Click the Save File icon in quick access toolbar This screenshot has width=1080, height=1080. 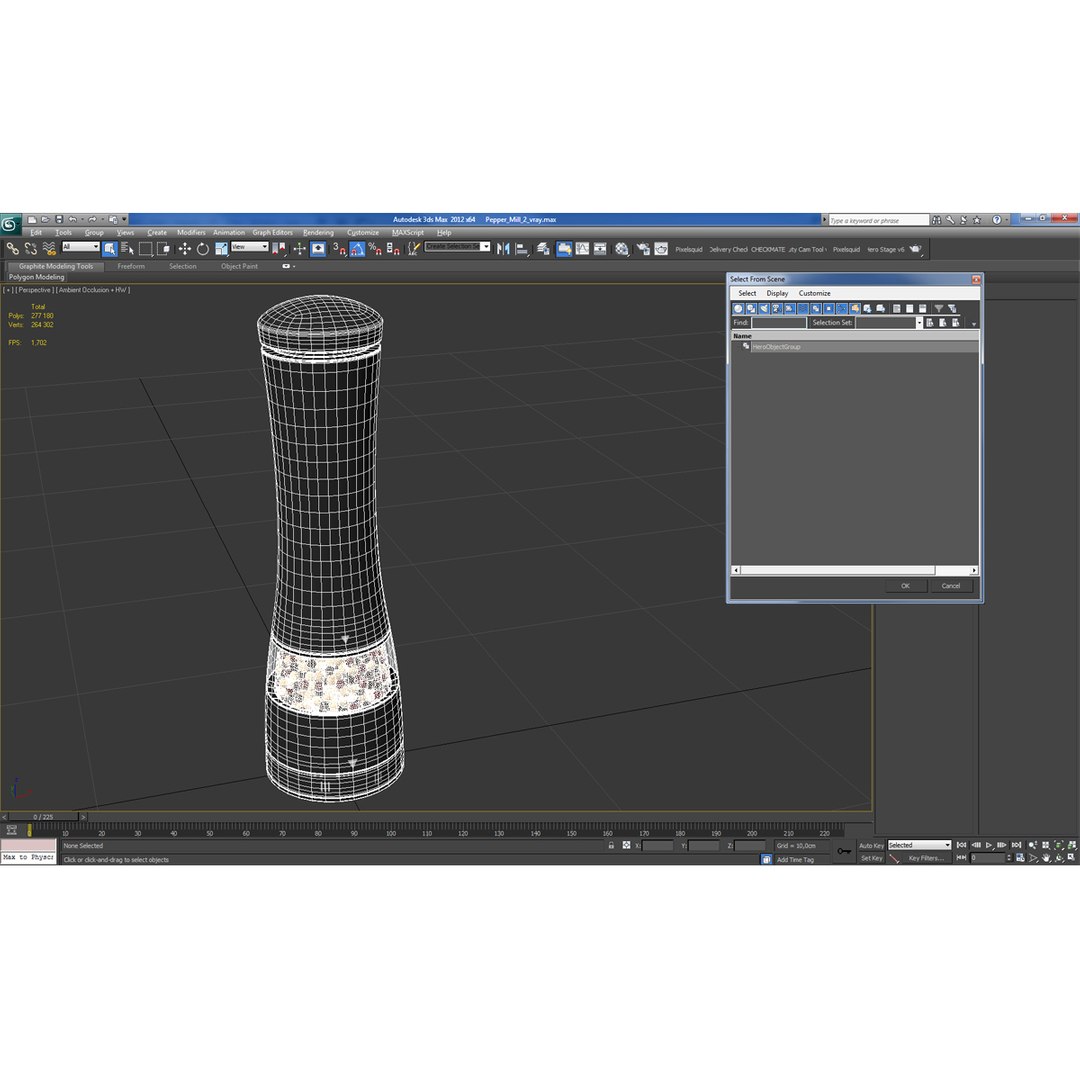pos(59,220)
